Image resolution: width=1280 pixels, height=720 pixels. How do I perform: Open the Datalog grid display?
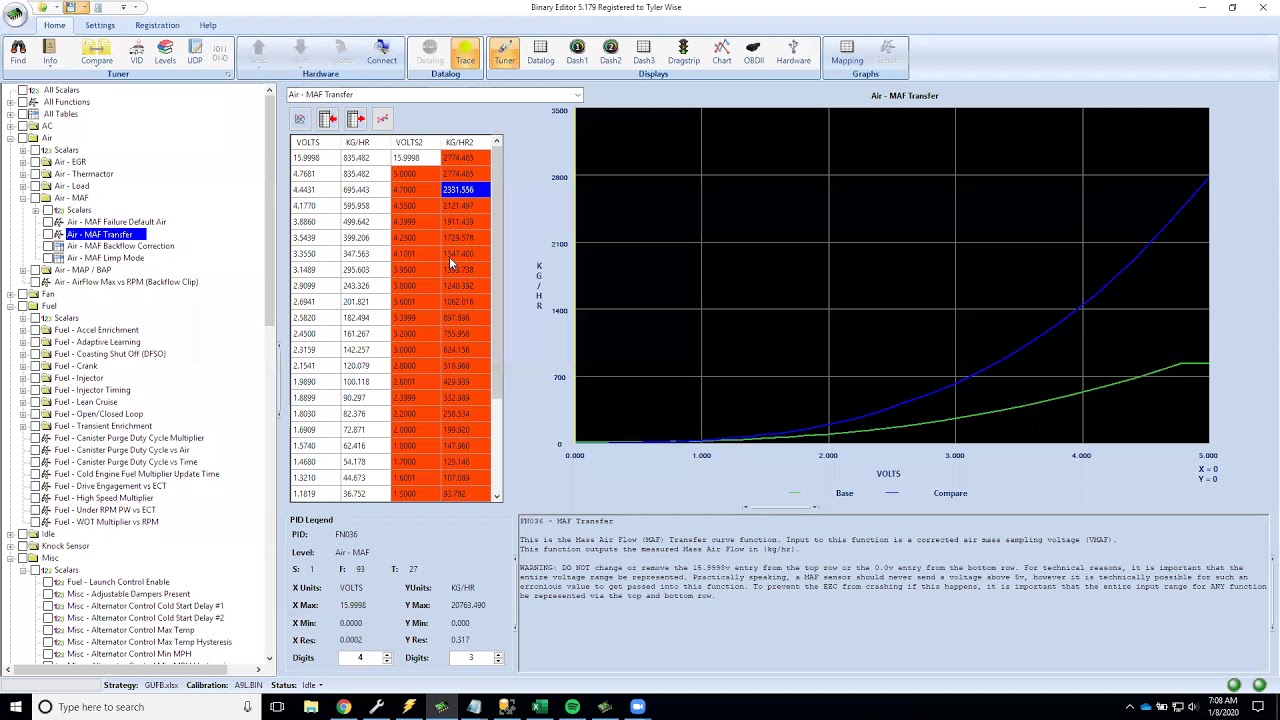coord(541,52)
